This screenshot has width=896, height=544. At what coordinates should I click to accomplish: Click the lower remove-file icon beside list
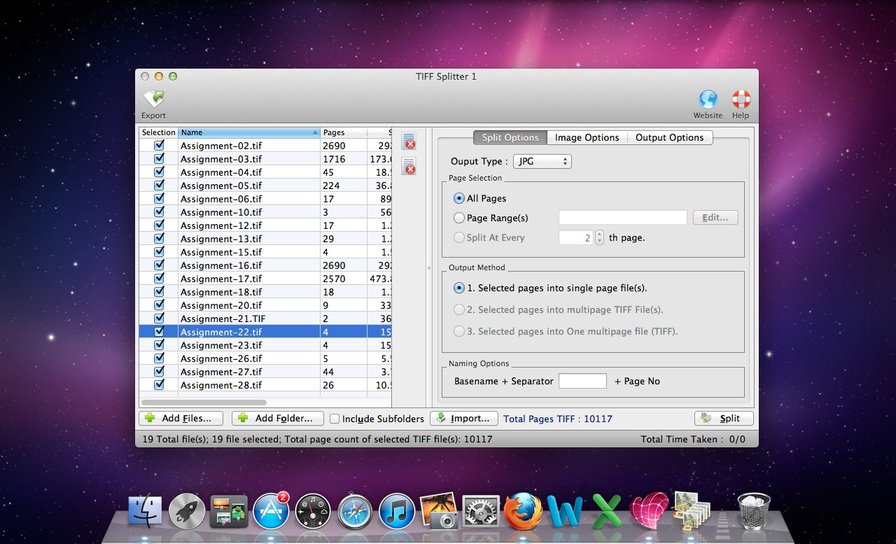point(408,167)
